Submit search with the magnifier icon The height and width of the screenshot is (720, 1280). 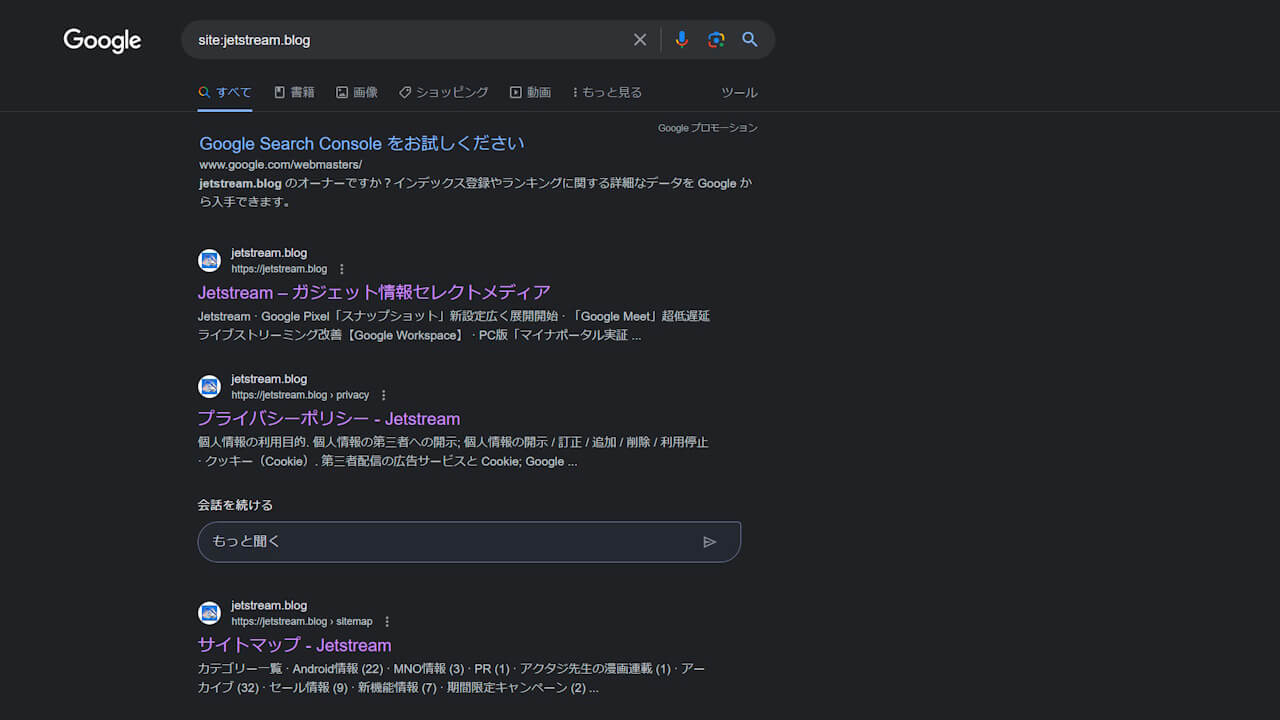click(750, 40)
